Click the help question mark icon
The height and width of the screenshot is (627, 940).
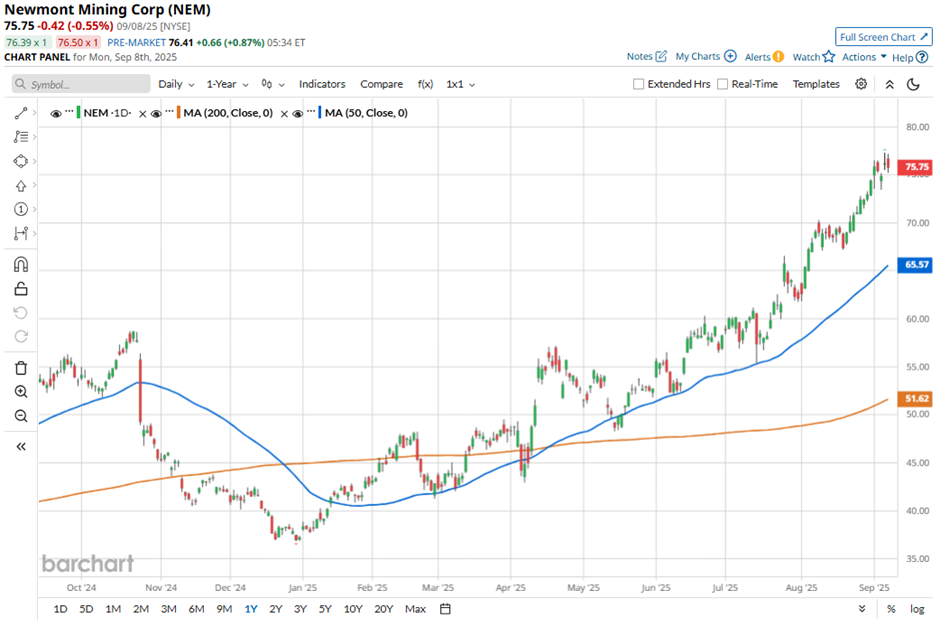click(922, 57)
